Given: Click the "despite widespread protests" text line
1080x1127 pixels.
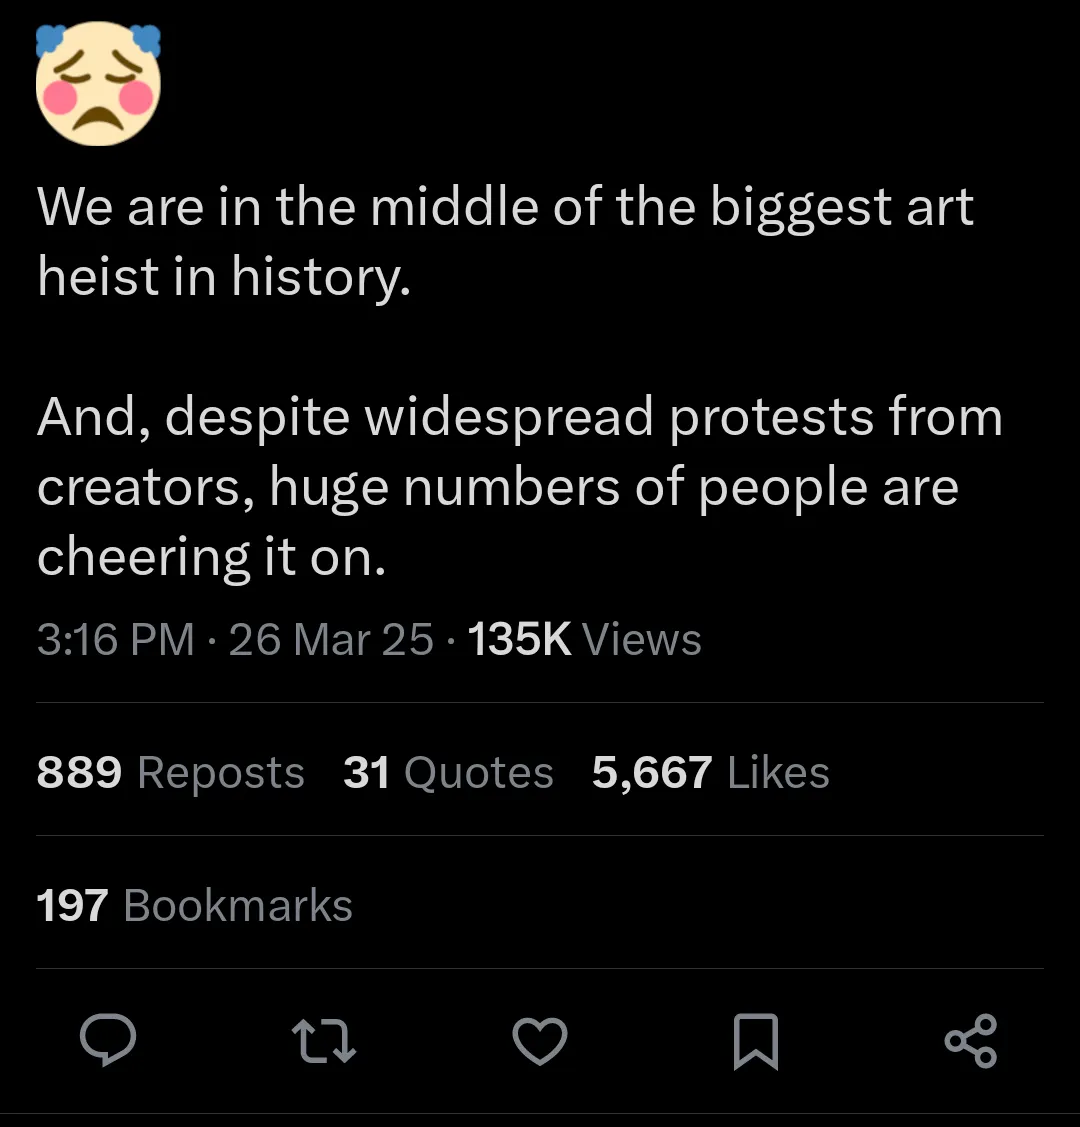Looking at the screenshot, I should pyautogui.click(x=519, y=417).
